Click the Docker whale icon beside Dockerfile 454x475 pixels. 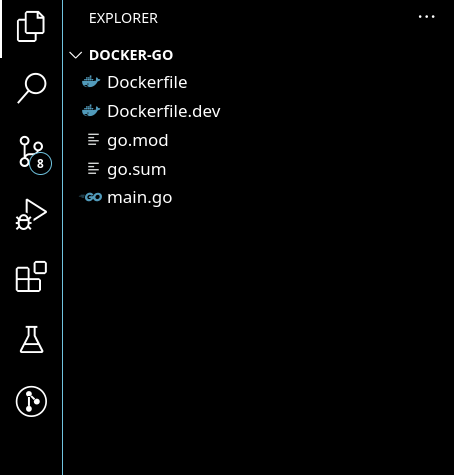click(91, 82)
